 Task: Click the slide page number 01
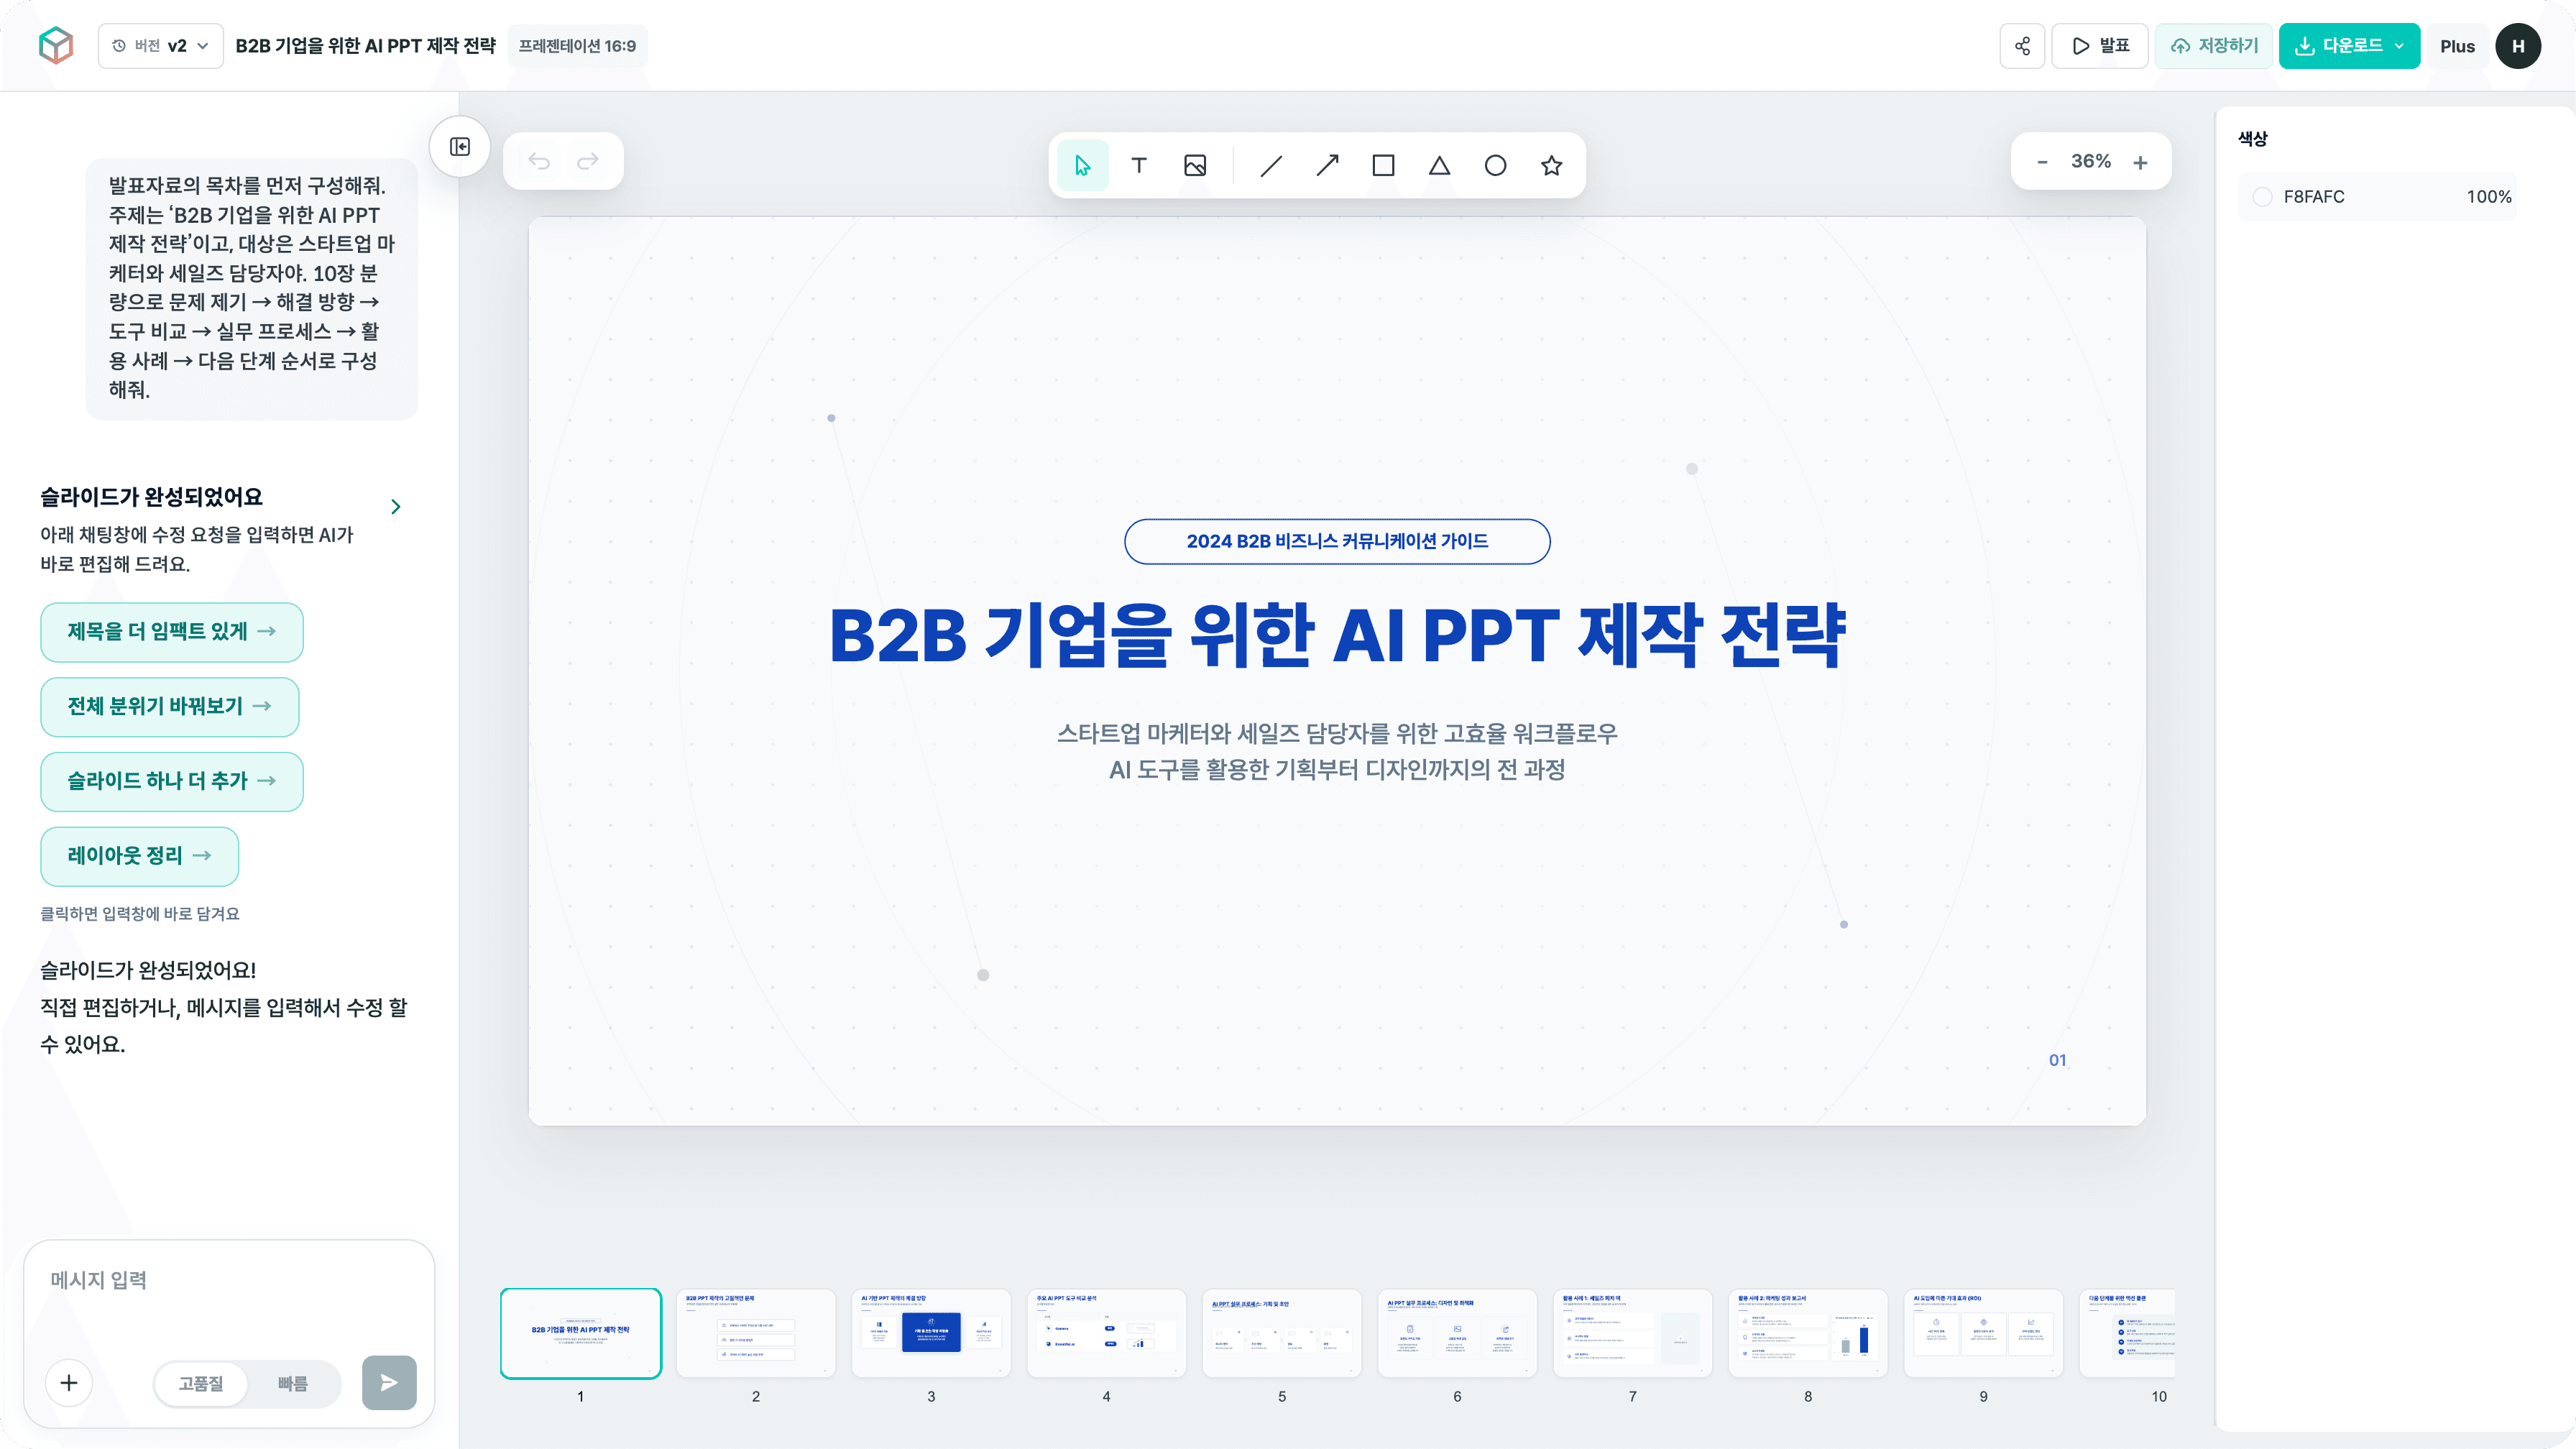click(x=2058, y=1060)
